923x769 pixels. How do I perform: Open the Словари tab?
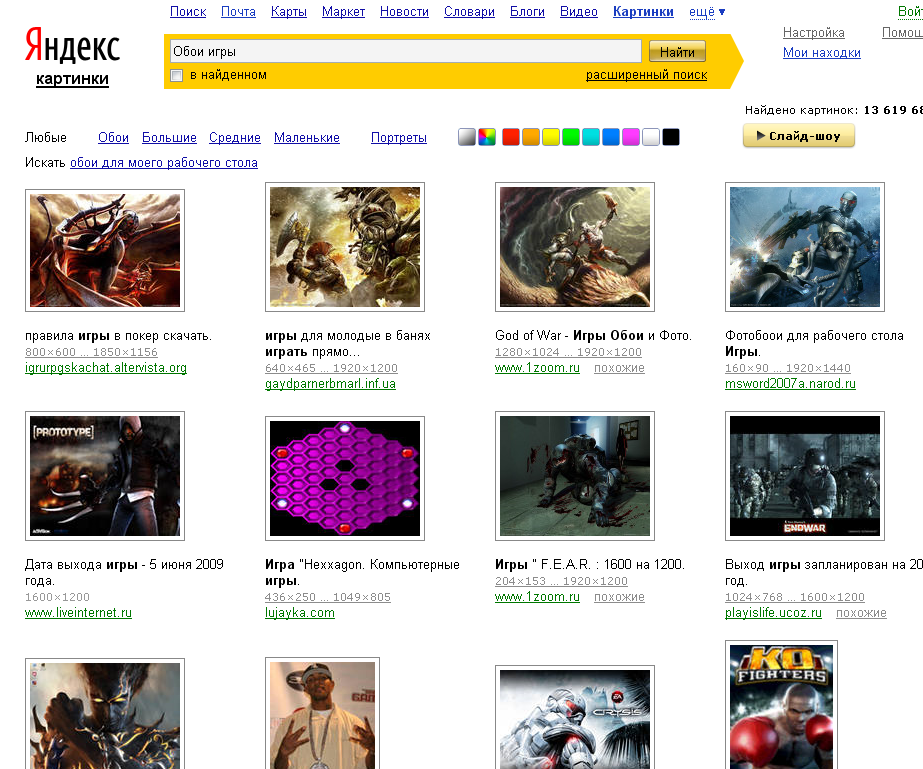(x=469, y=12)
